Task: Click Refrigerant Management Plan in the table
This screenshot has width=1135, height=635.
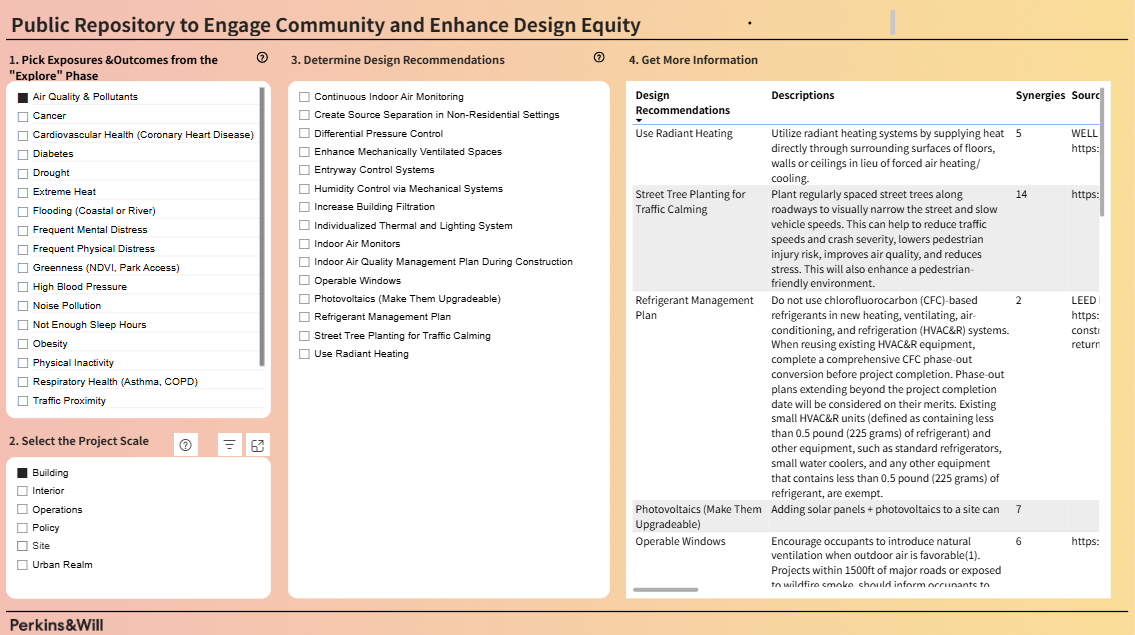Action: coord(694,307)
